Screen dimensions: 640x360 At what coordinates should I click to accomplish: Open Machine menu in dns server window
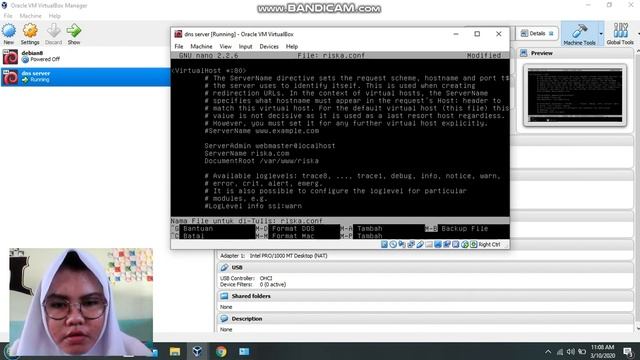[x=201, y=47]
